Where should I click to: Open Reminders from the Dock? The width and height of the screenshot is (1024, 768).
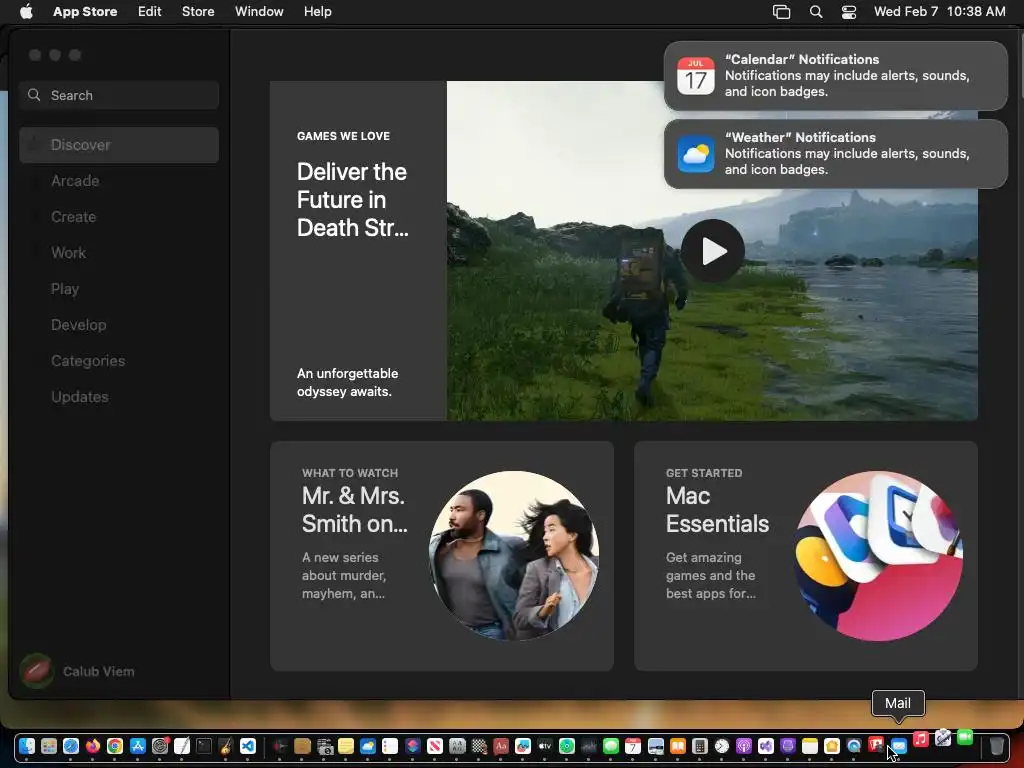click(x=390, y=746)
